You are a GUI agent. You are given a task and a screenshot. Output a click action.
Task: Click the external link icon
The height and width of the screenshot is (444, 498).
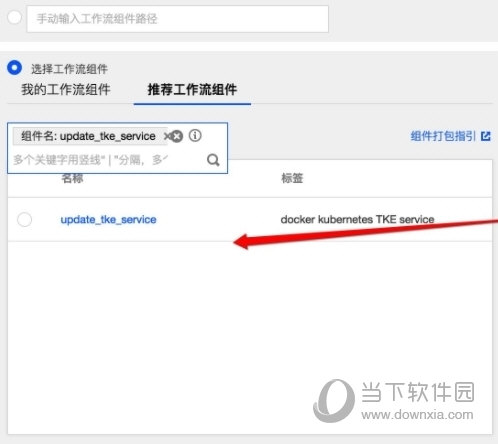[x=486, y=136]
